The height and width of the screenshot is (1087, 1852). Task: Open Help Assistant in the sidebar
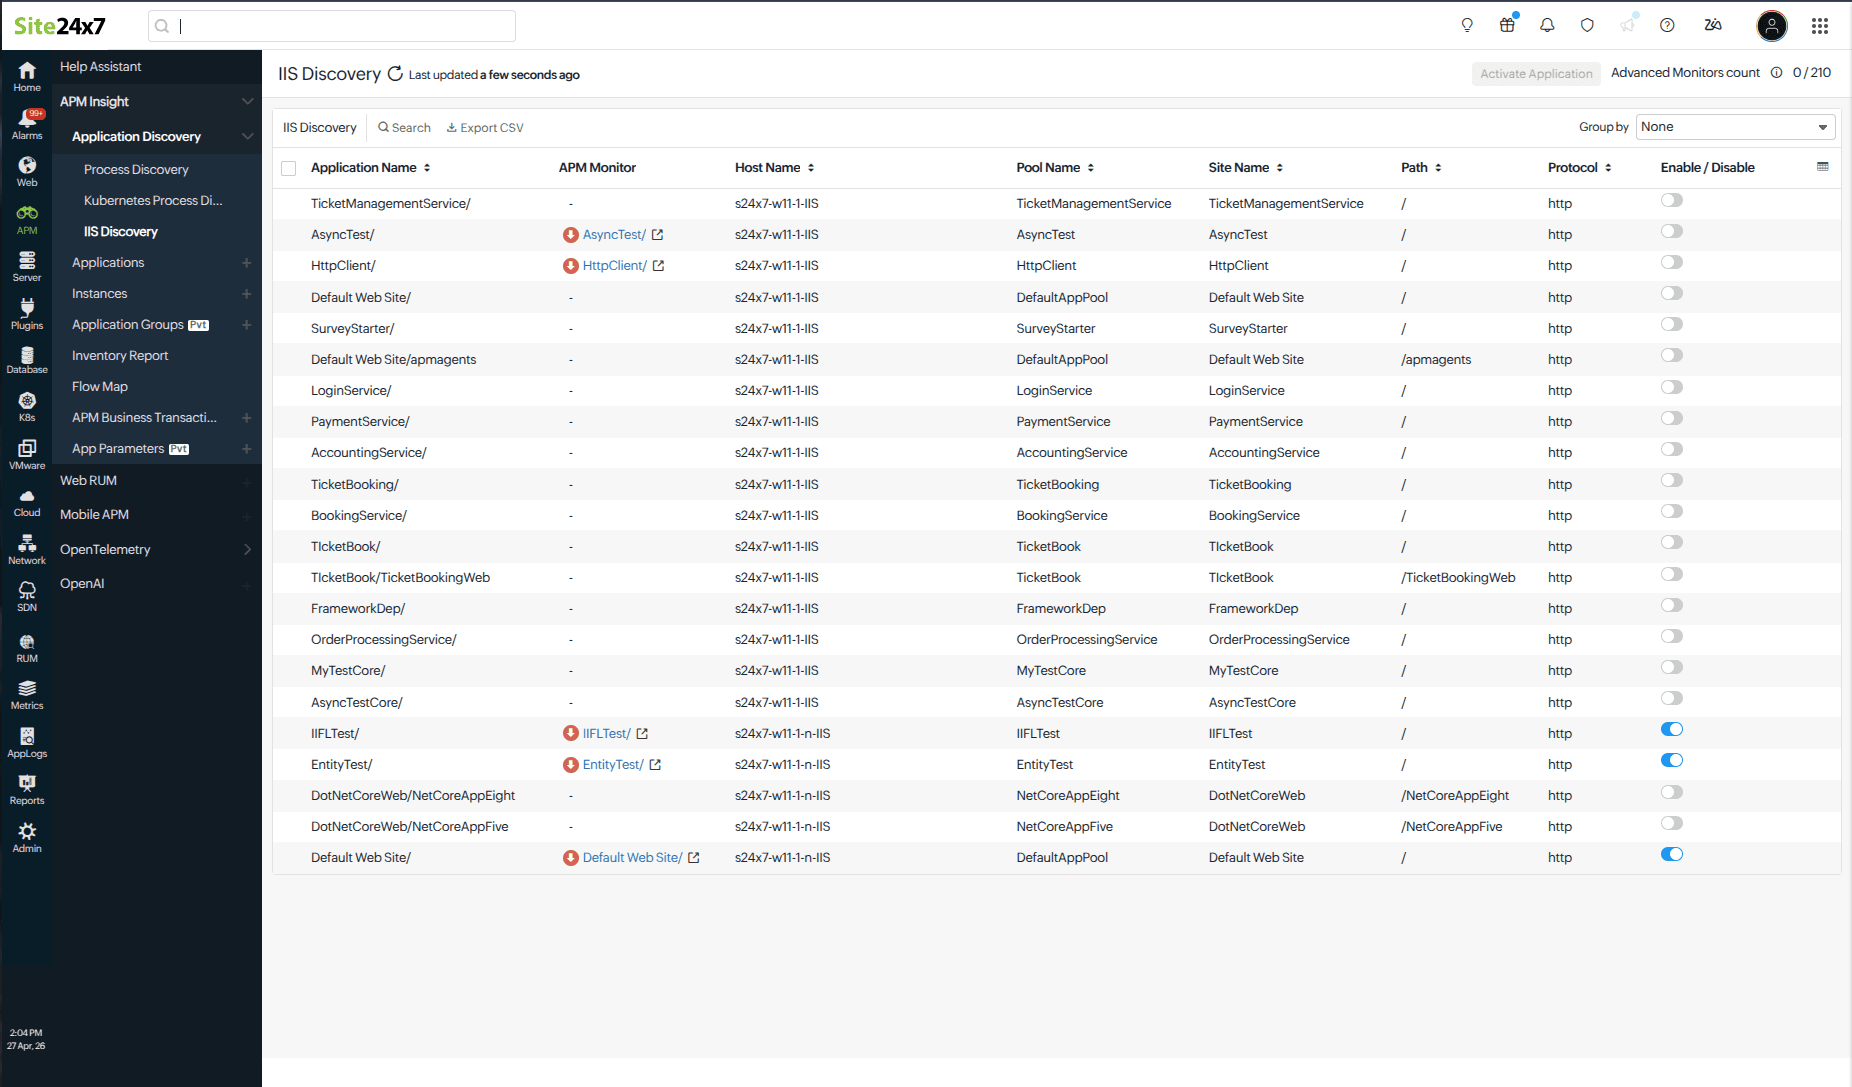(x=100, y=67)
